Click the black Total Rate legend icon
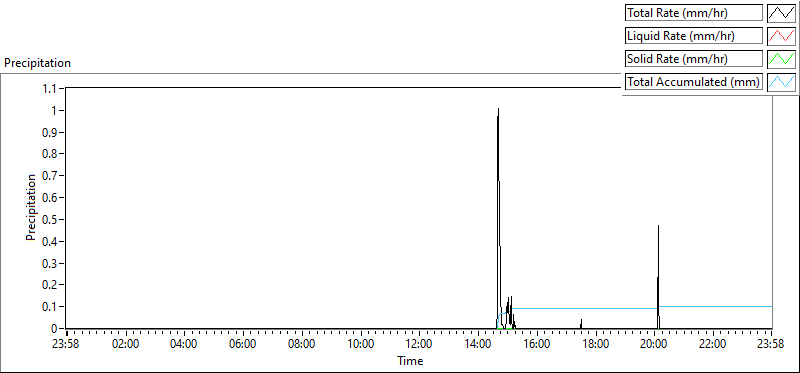 coord(781,13)
